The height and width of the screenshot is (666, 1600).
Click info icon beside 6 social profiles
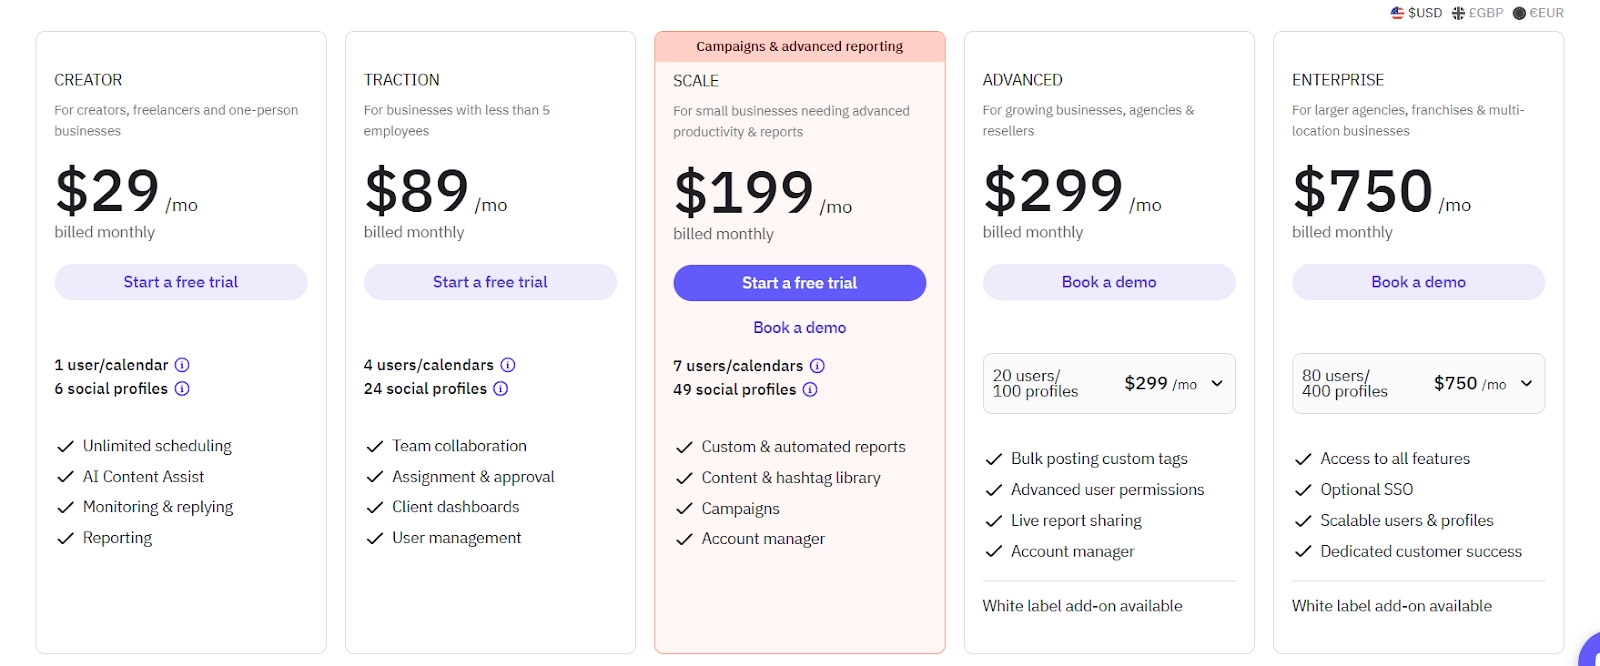[182, 389]
